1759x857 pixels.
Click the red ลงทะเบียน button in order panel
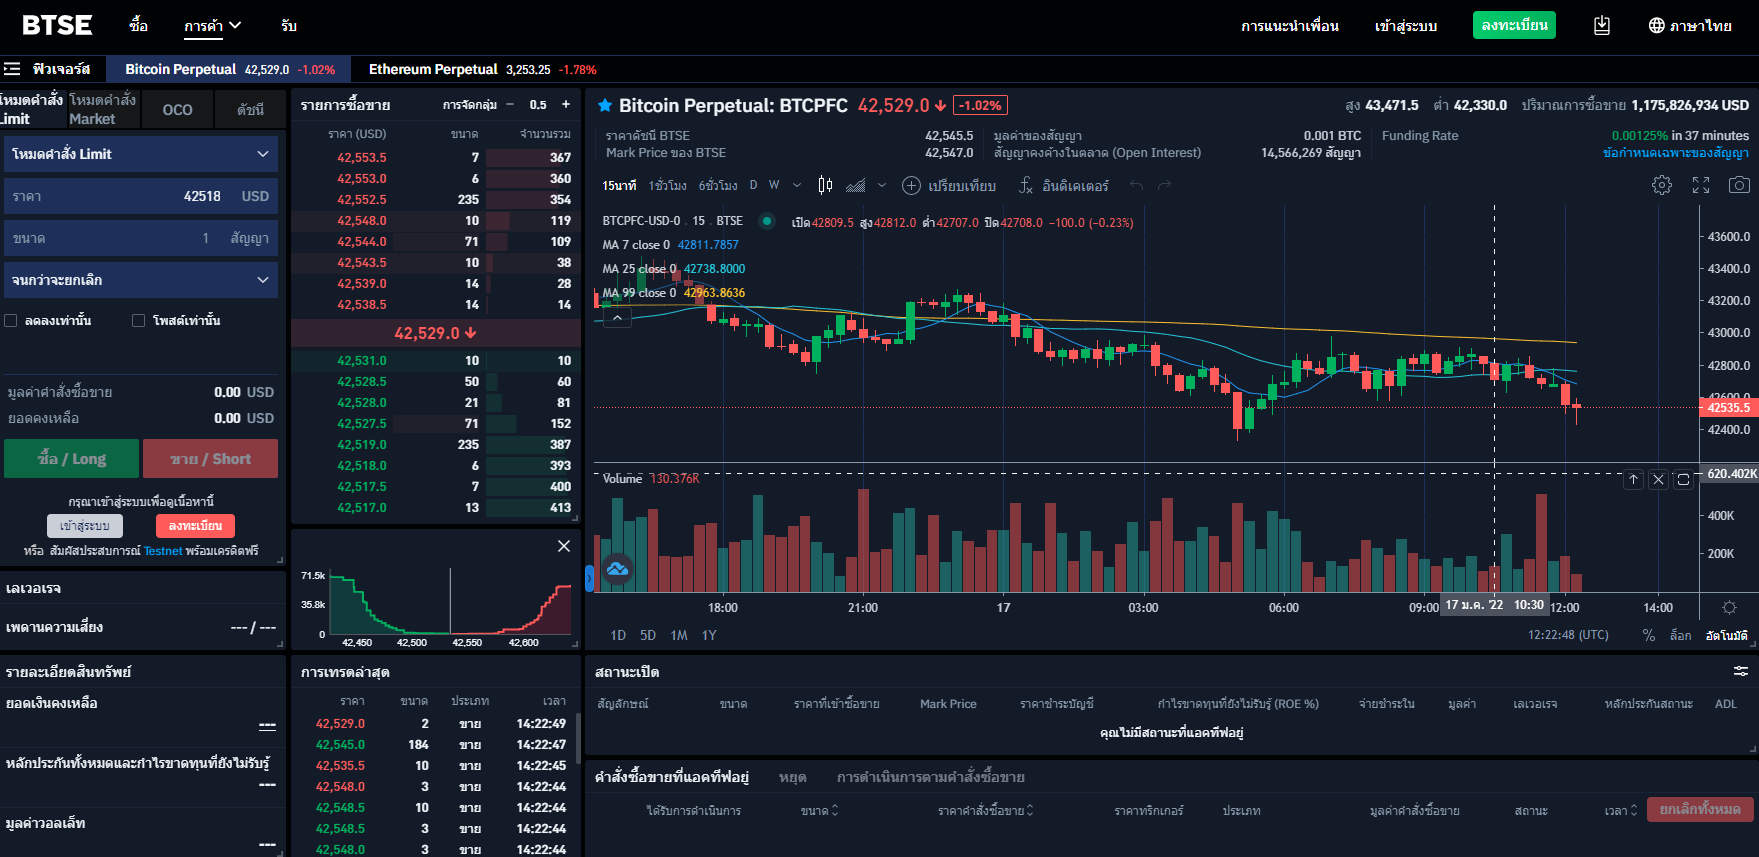195,526
